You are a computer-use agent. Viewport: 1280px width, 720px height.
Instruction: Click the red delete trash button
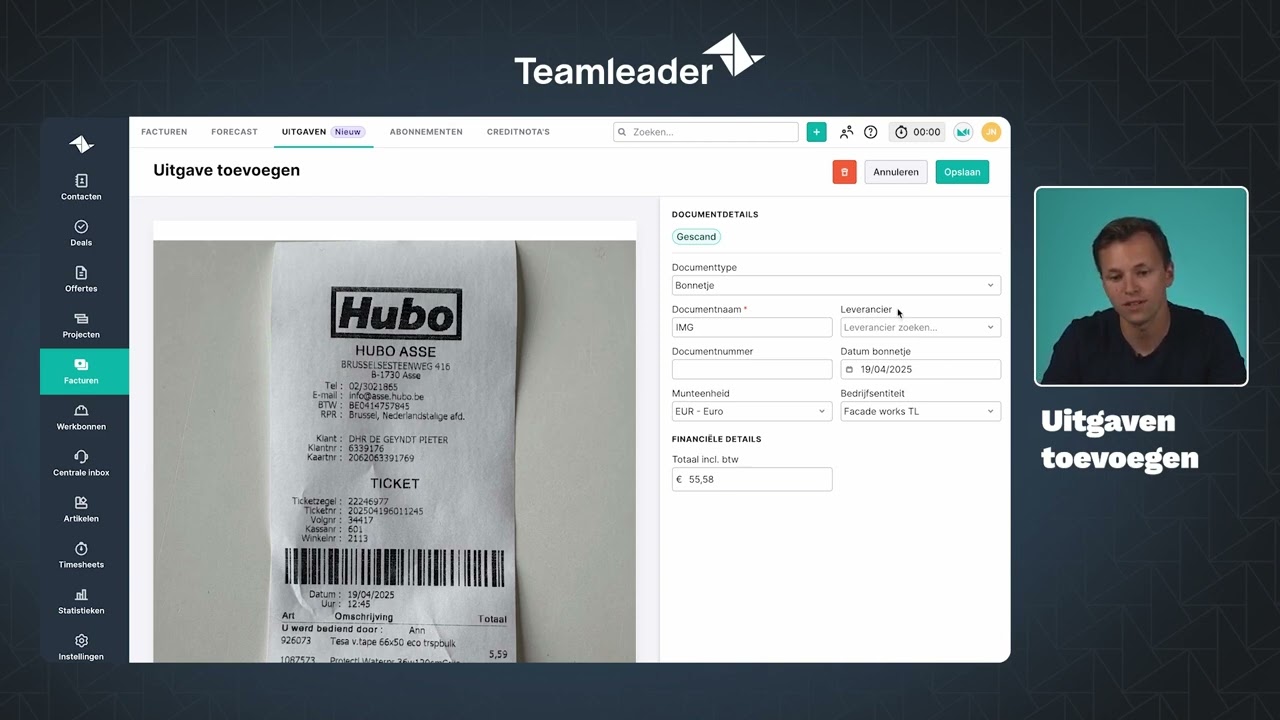click(844, 172)
